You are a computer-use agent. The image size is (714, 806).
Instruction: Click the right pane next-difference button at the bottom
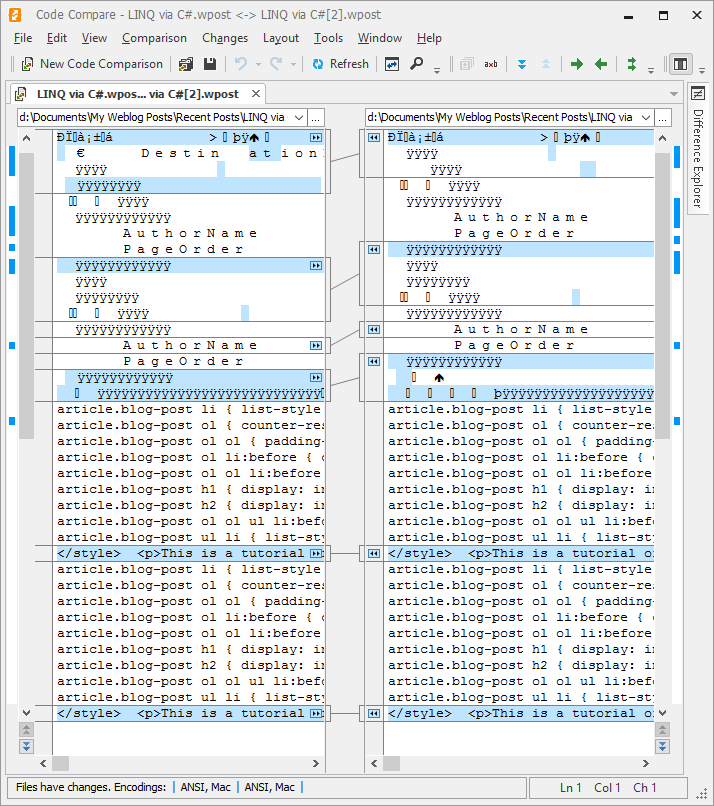(663, 746)
